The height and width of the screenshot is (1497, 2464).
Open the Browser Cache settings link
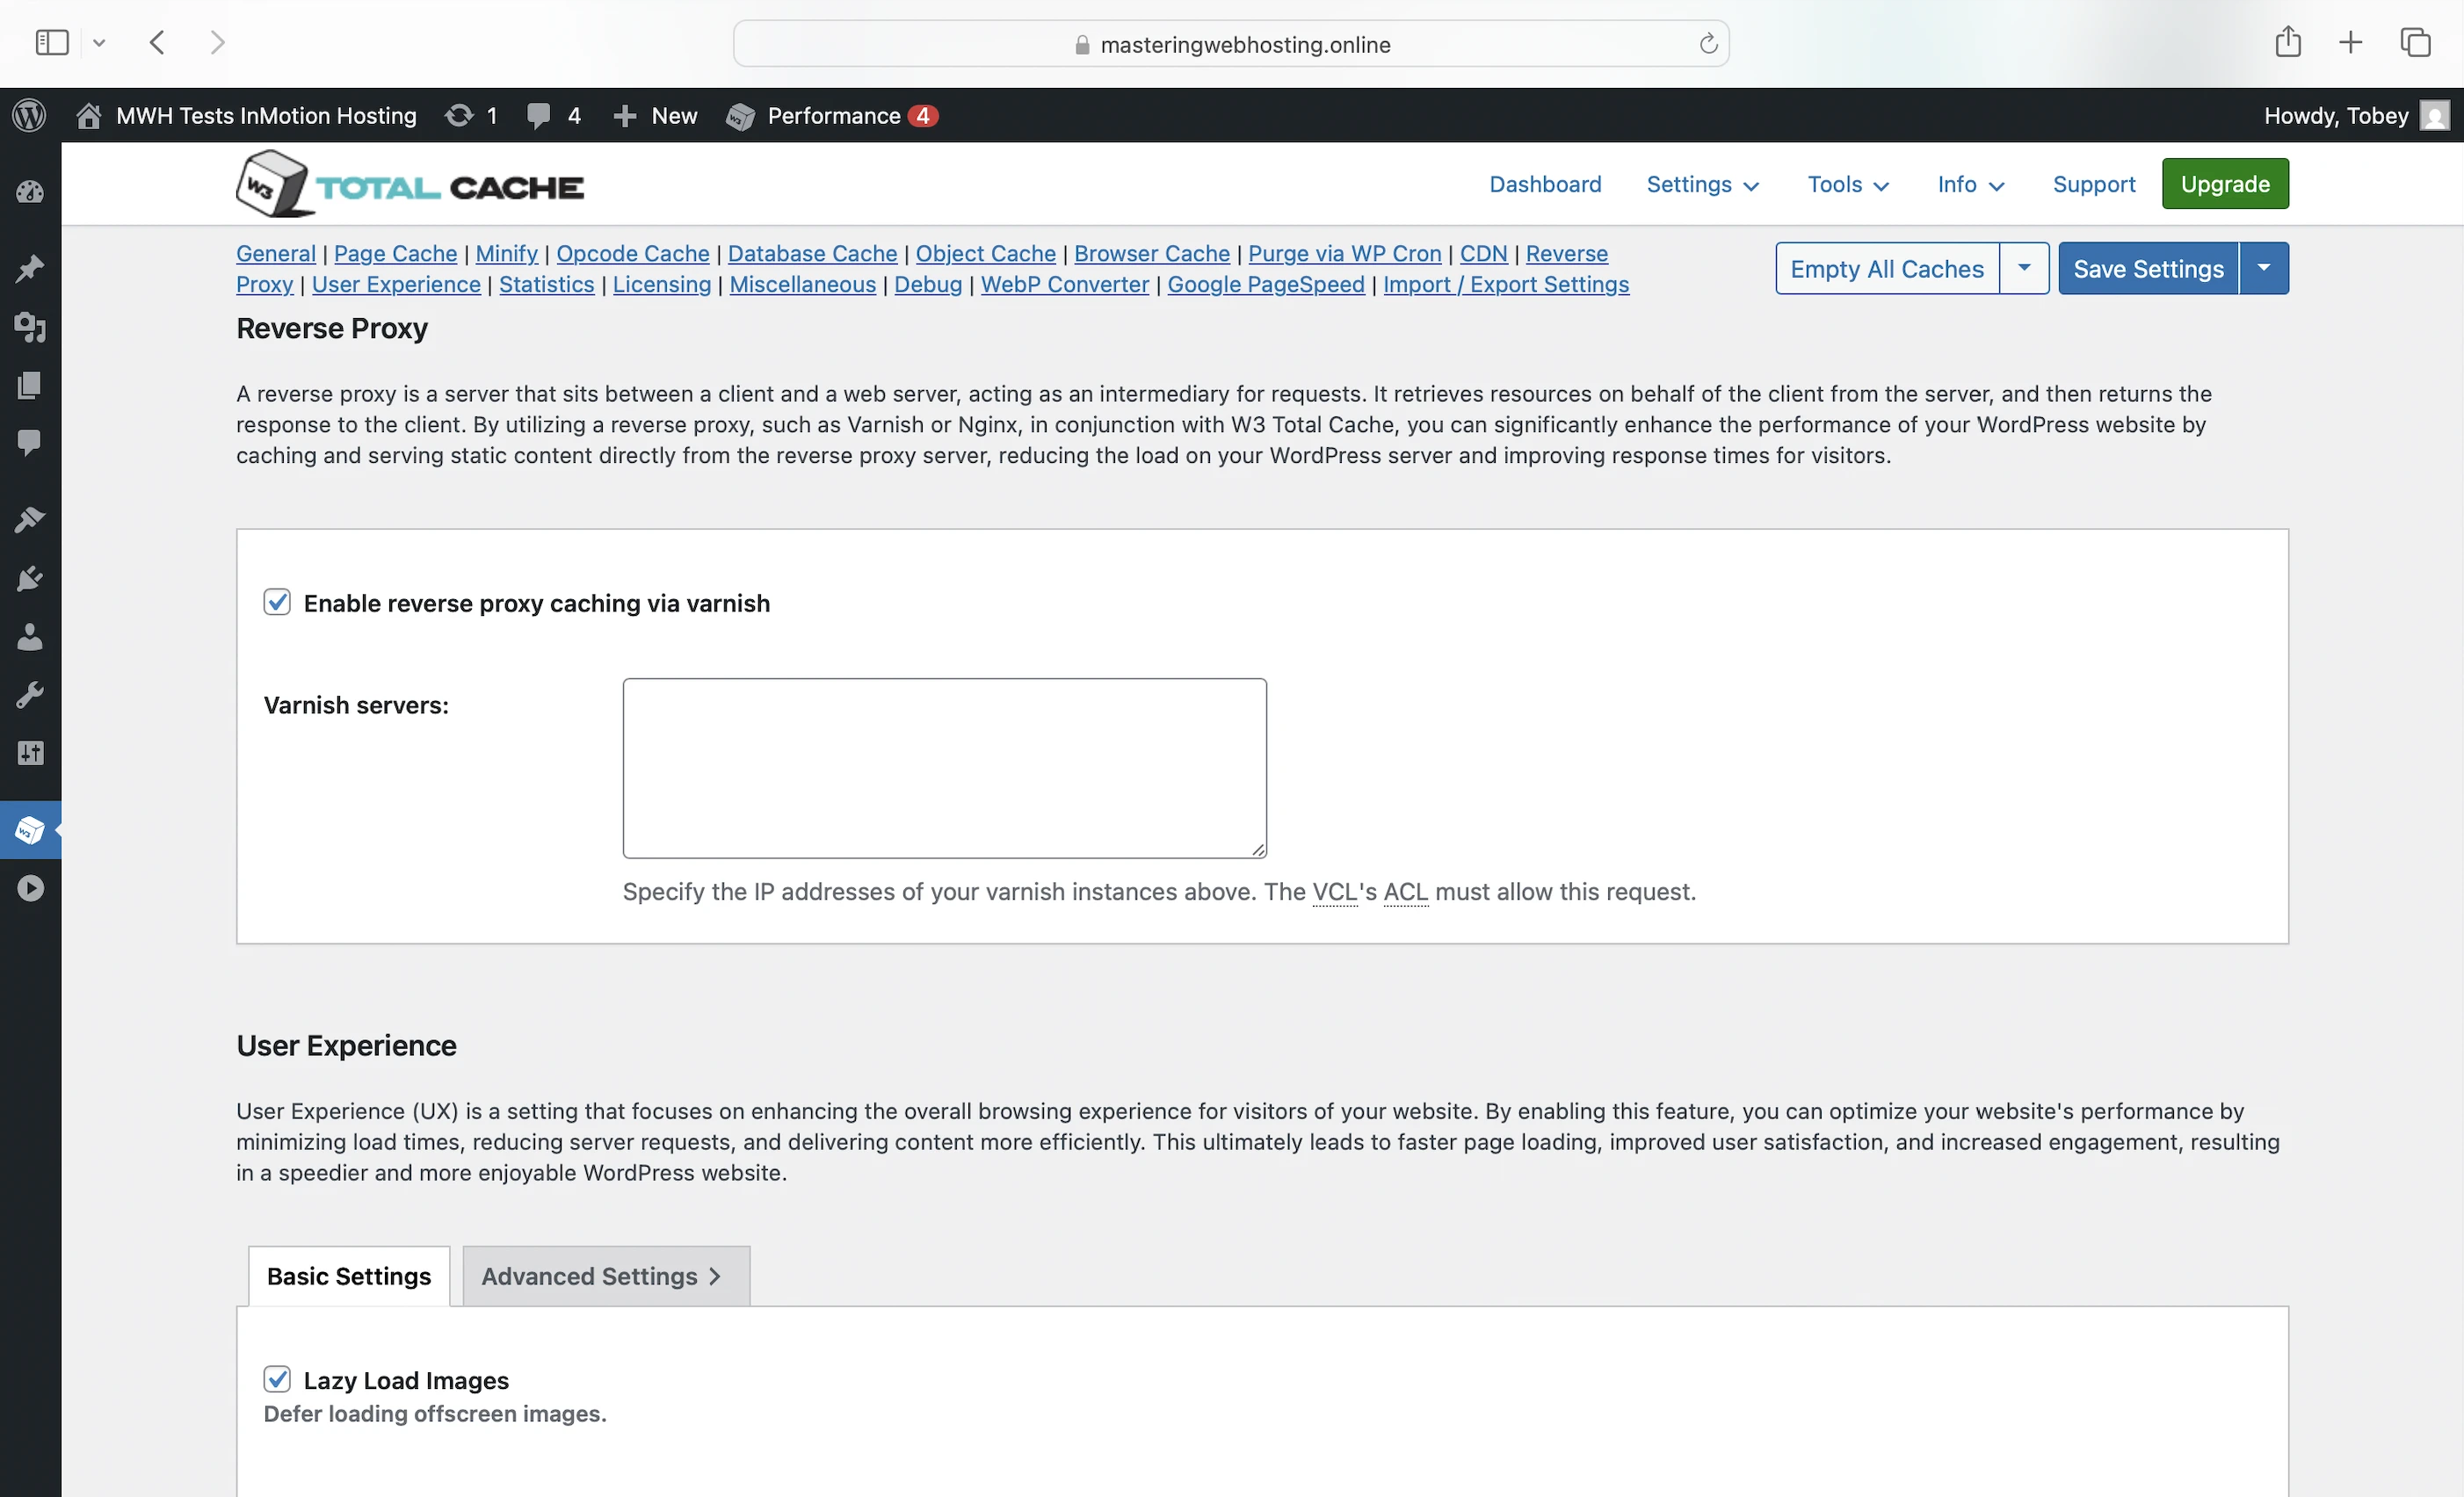coord(1151,254)
